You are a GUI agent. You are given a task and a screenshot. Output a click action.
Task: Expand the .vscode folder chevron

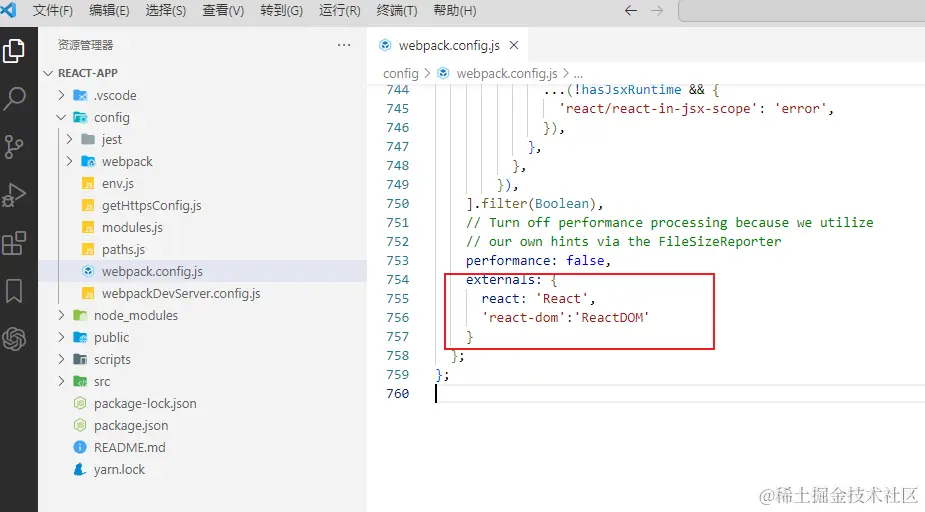click(61, 95)
